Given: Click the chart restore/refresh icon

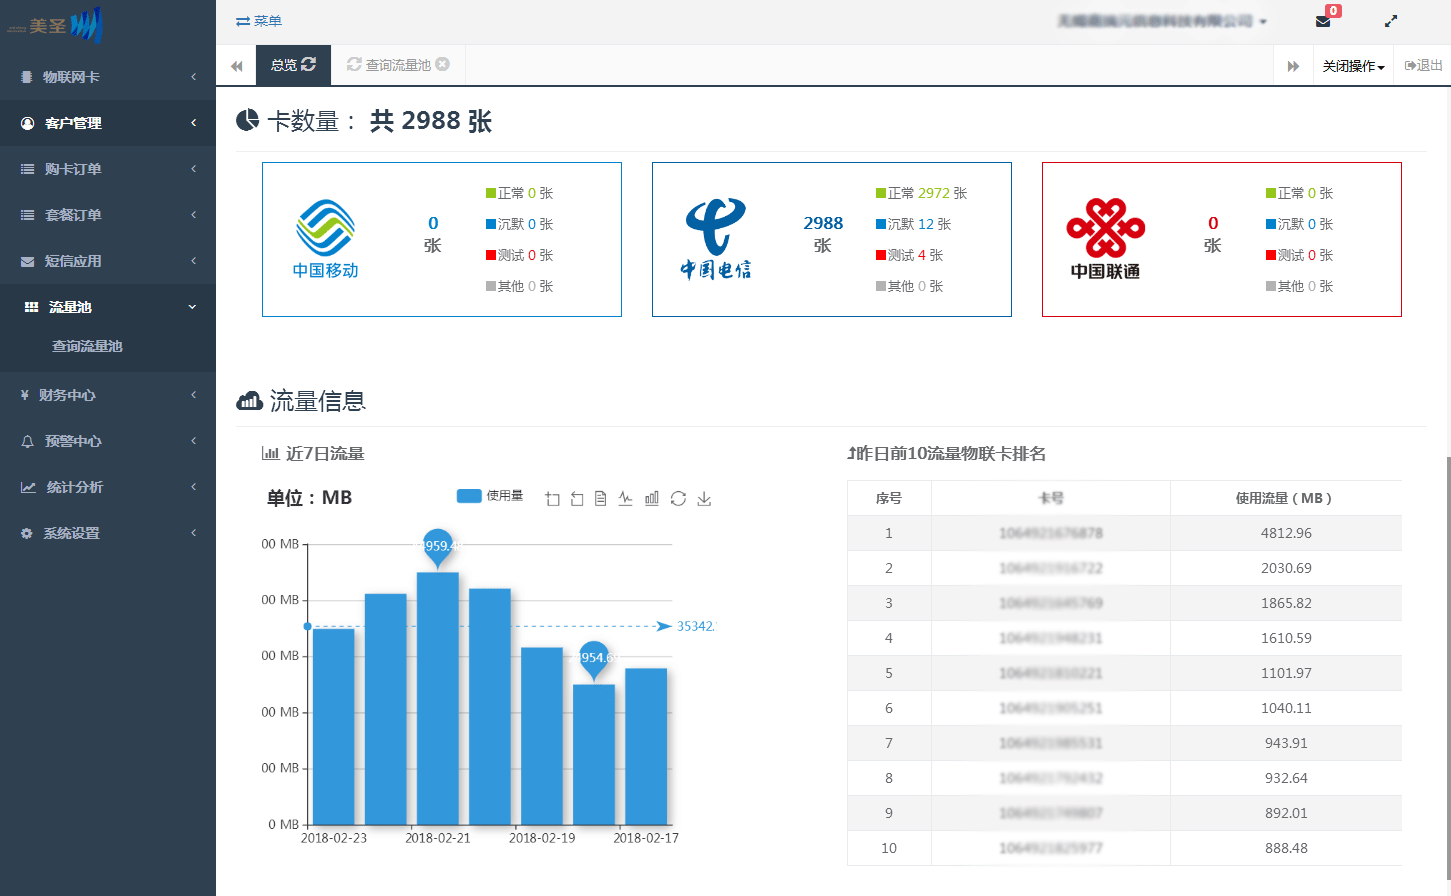Looking at the screenshot, I should (x=678, y=499).
